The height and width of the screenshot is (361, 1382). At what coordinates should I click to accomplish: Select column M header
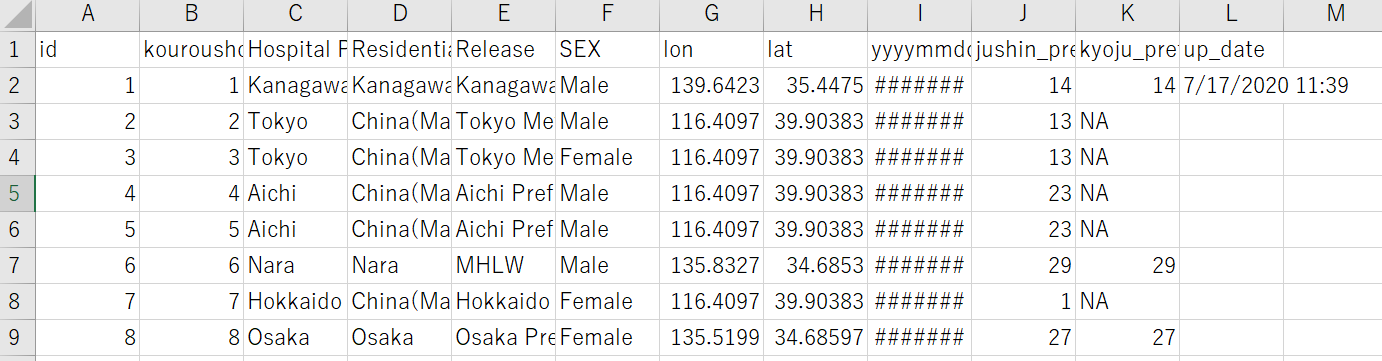1333,15
